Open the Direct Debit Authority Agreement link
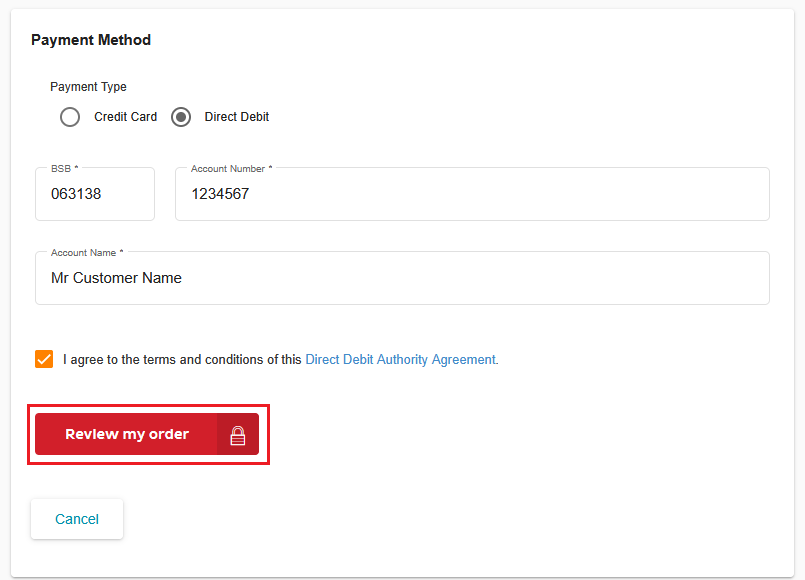 click(x=401, y=359)
